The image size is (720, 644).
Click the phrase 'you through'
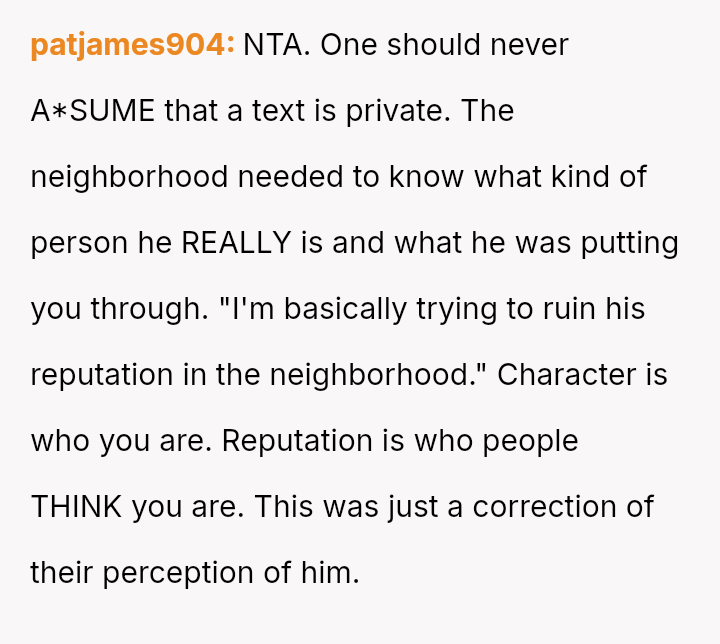[105, 309]
